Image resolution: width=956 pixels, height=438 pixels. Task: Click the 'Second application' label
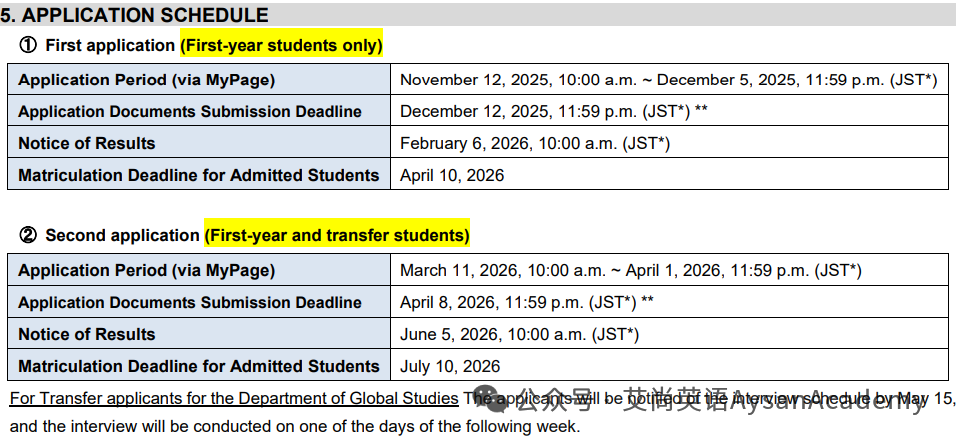tap(123, 235)
